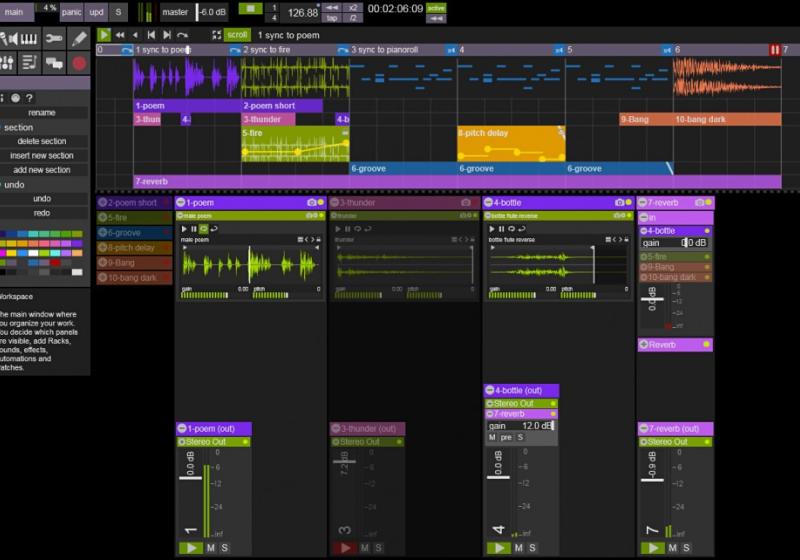The image size is (800, 560).
Task: Select the pencil draw tool
Action: (79, 39)
